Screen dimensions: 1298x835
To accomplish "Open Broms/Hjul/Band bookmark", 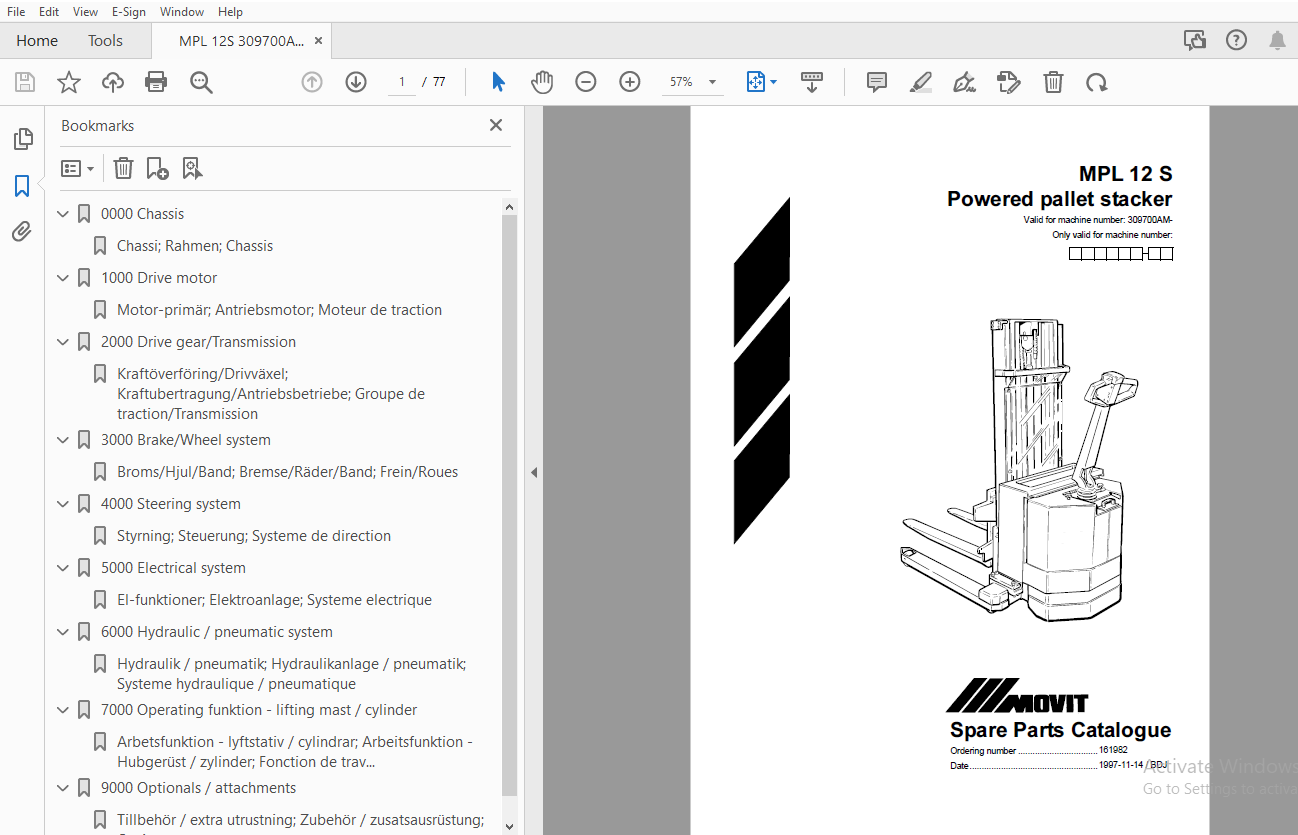I will pyautogui.click(x=287, y=472).
